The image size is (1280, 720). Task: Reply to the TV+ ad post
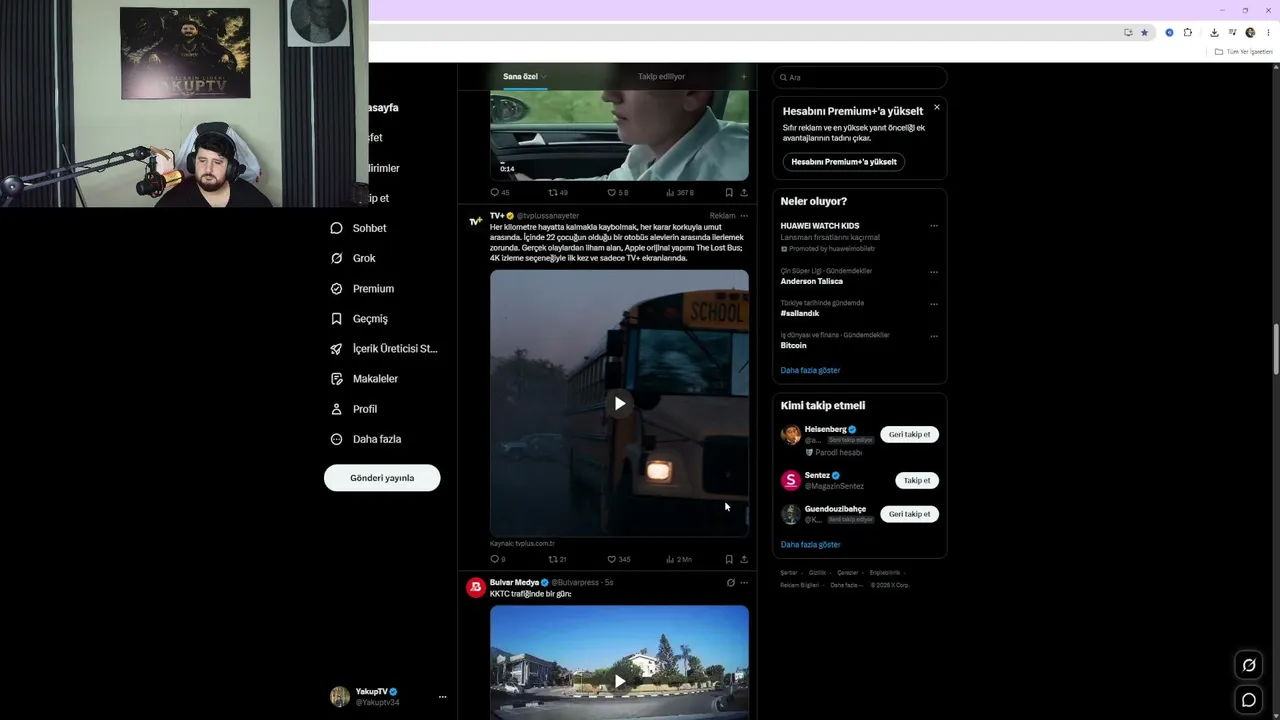click(x=494, y=559)
